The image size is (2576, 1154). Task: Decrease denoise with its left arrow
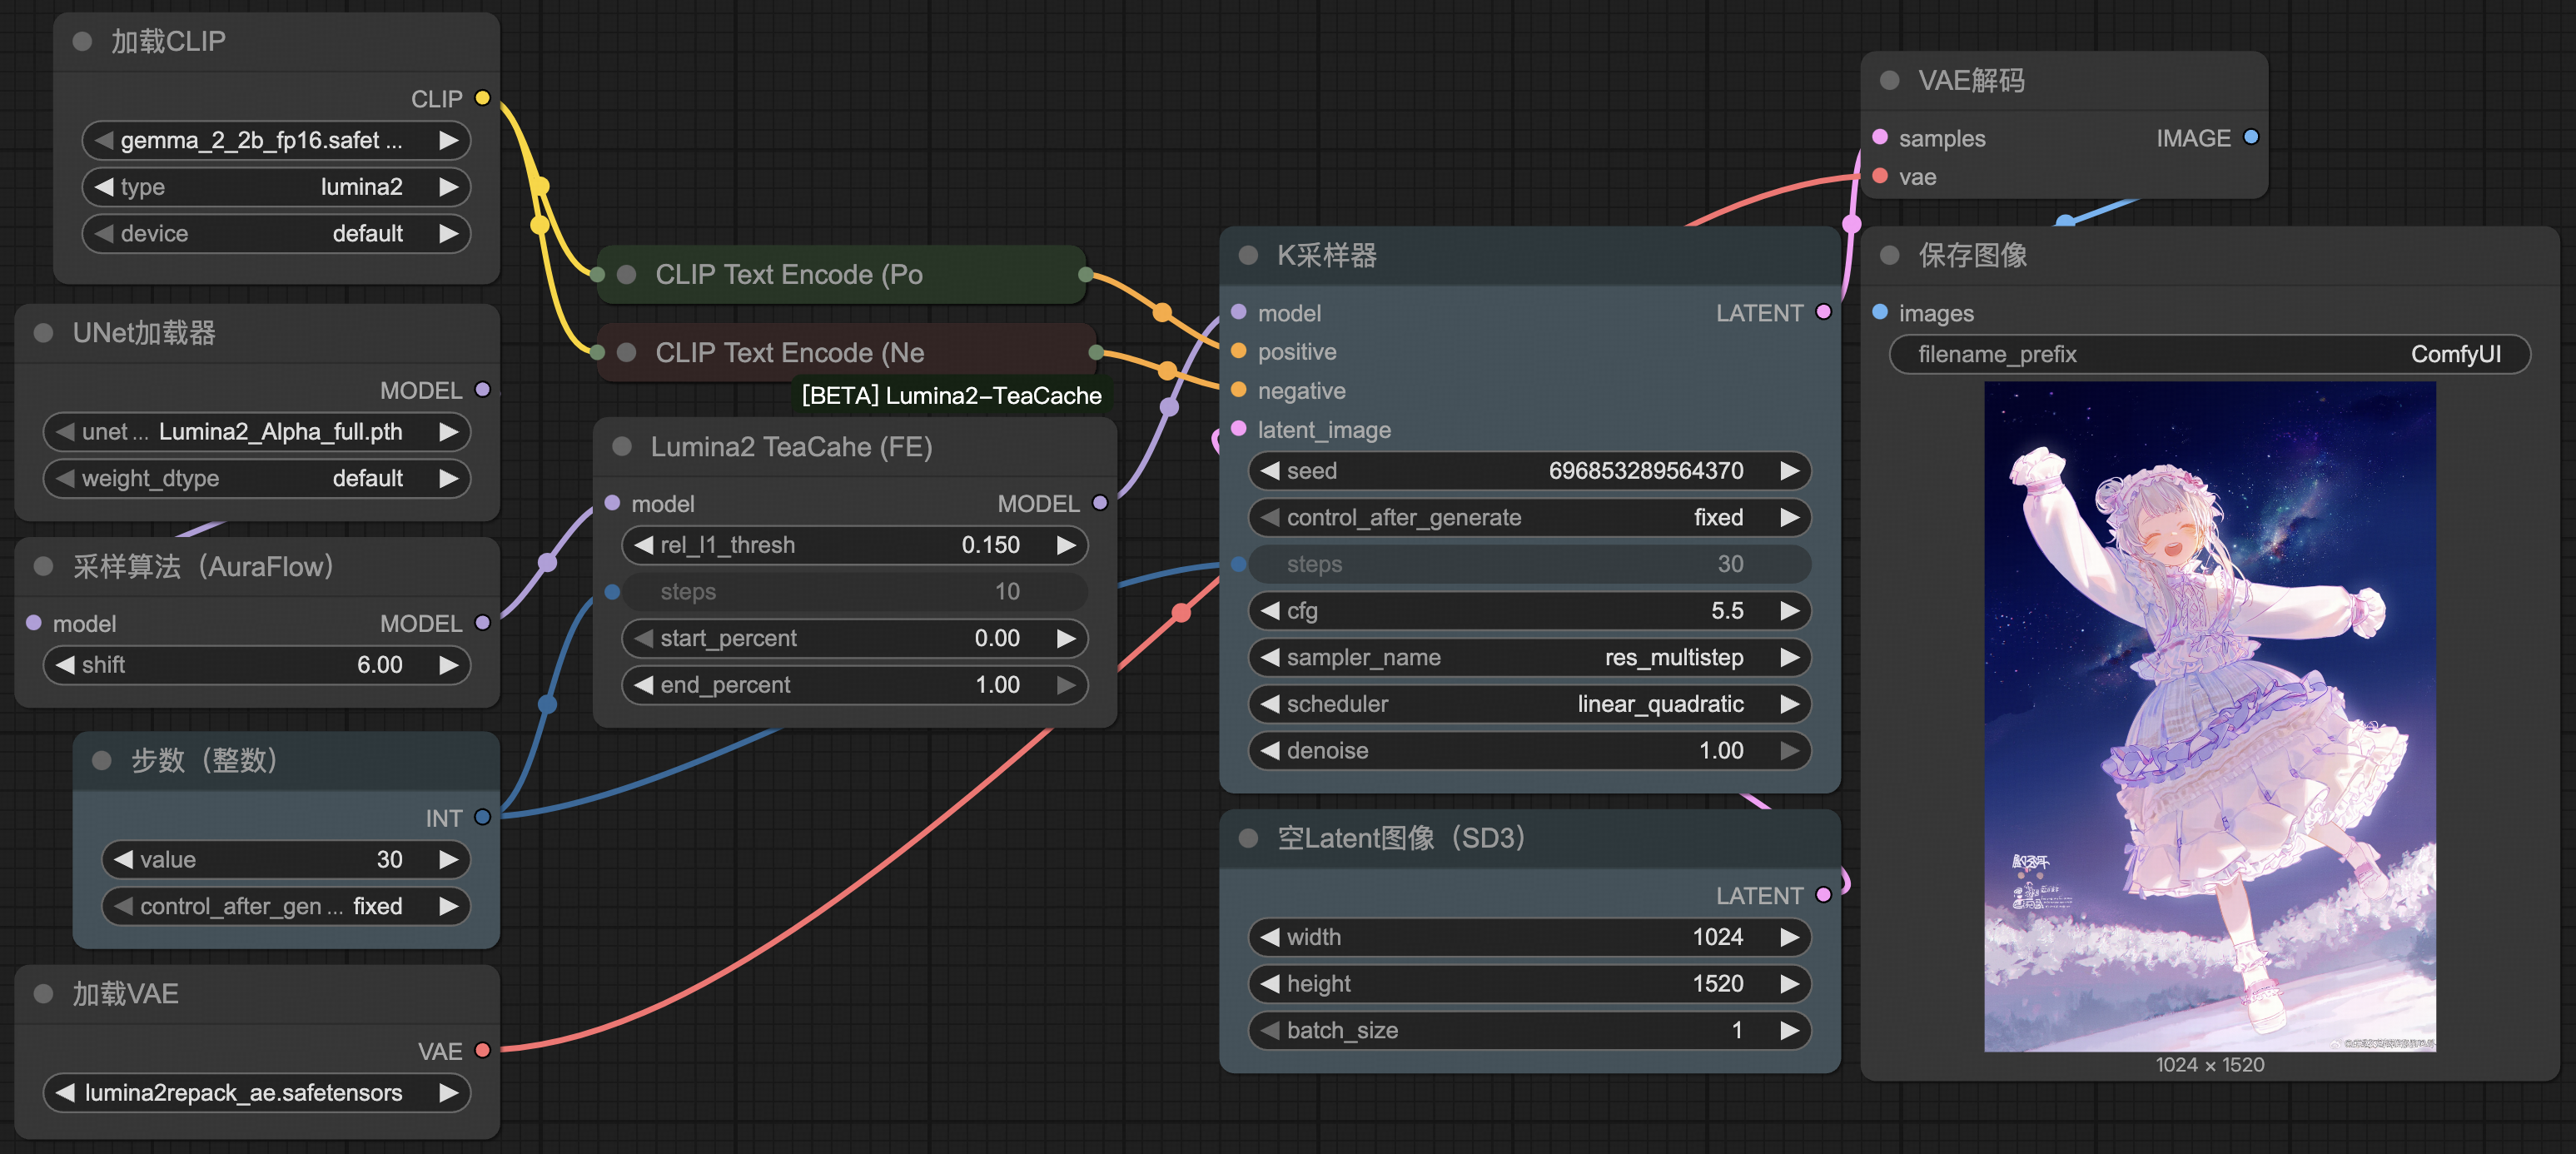pyautogui.click(x=1270, y=750)
